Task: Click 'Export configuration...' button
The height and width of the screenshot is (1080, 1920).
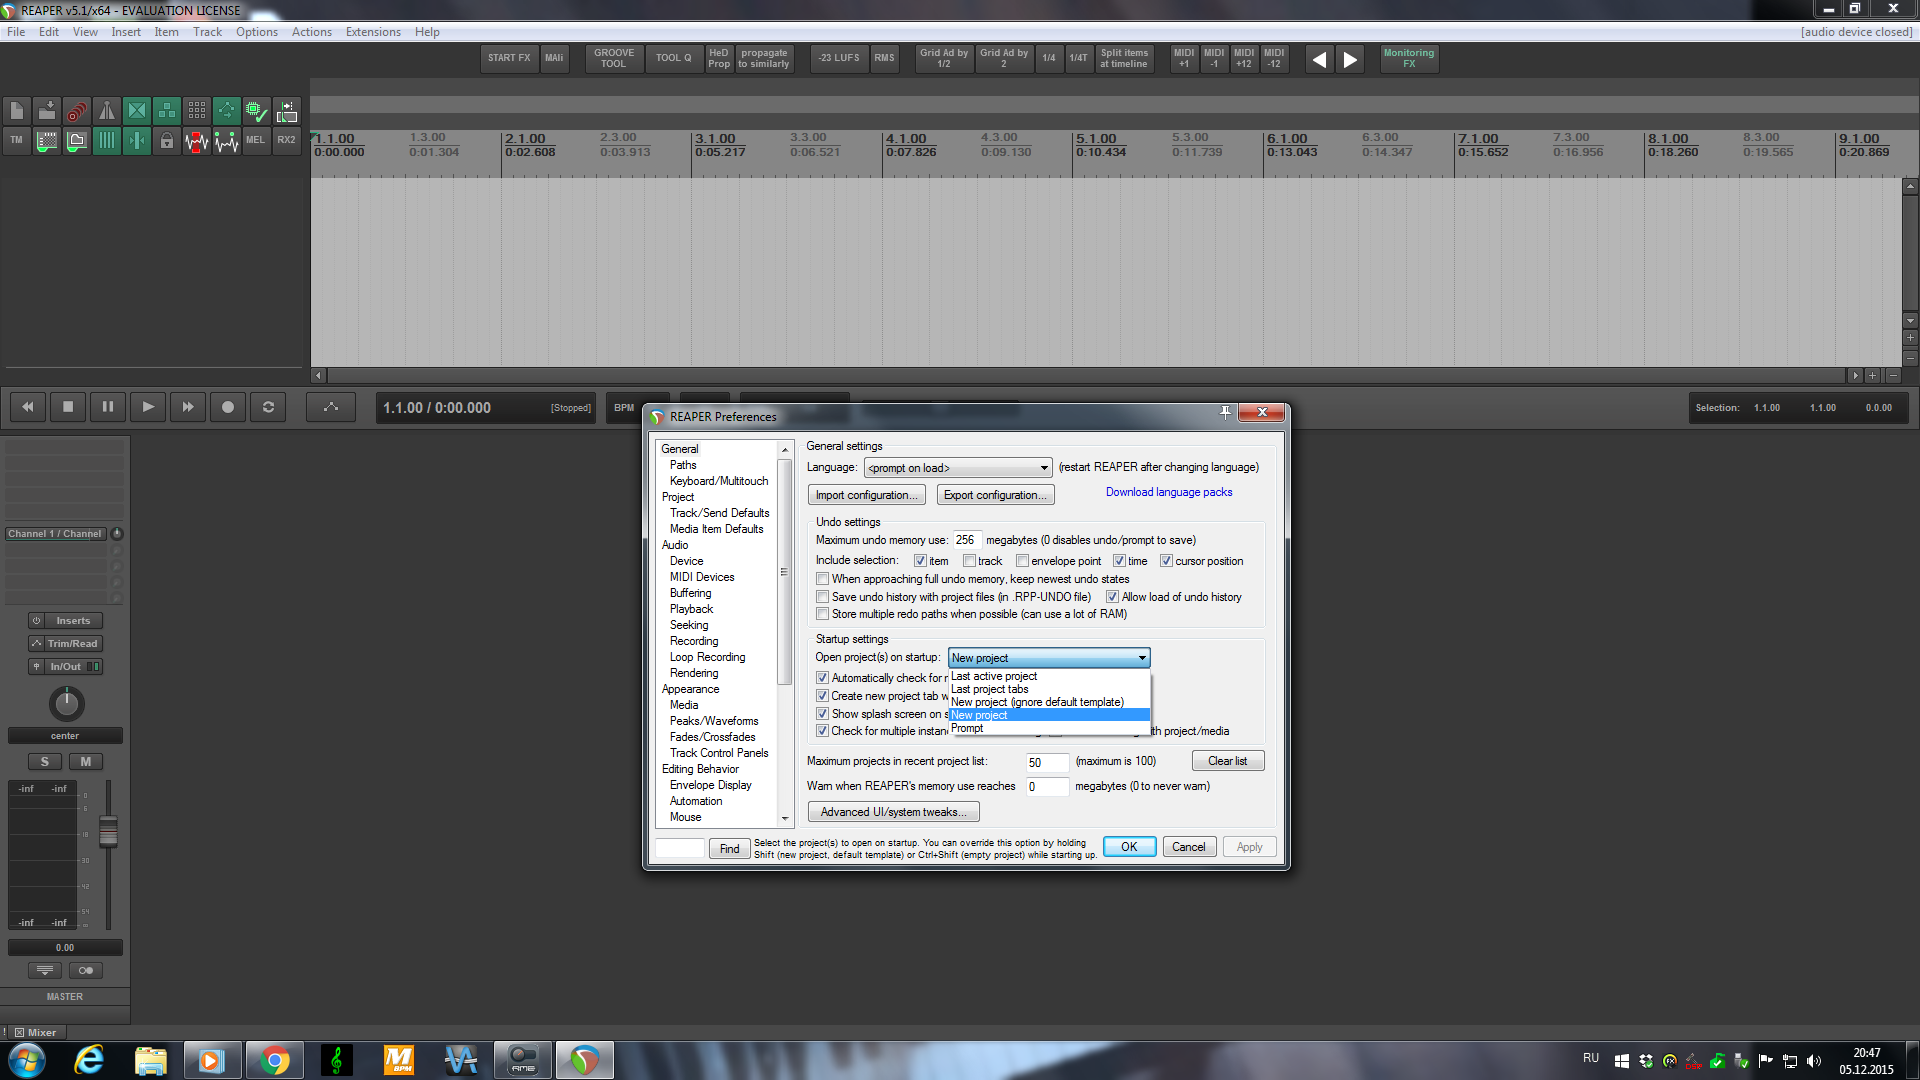Action: point(995,495)
